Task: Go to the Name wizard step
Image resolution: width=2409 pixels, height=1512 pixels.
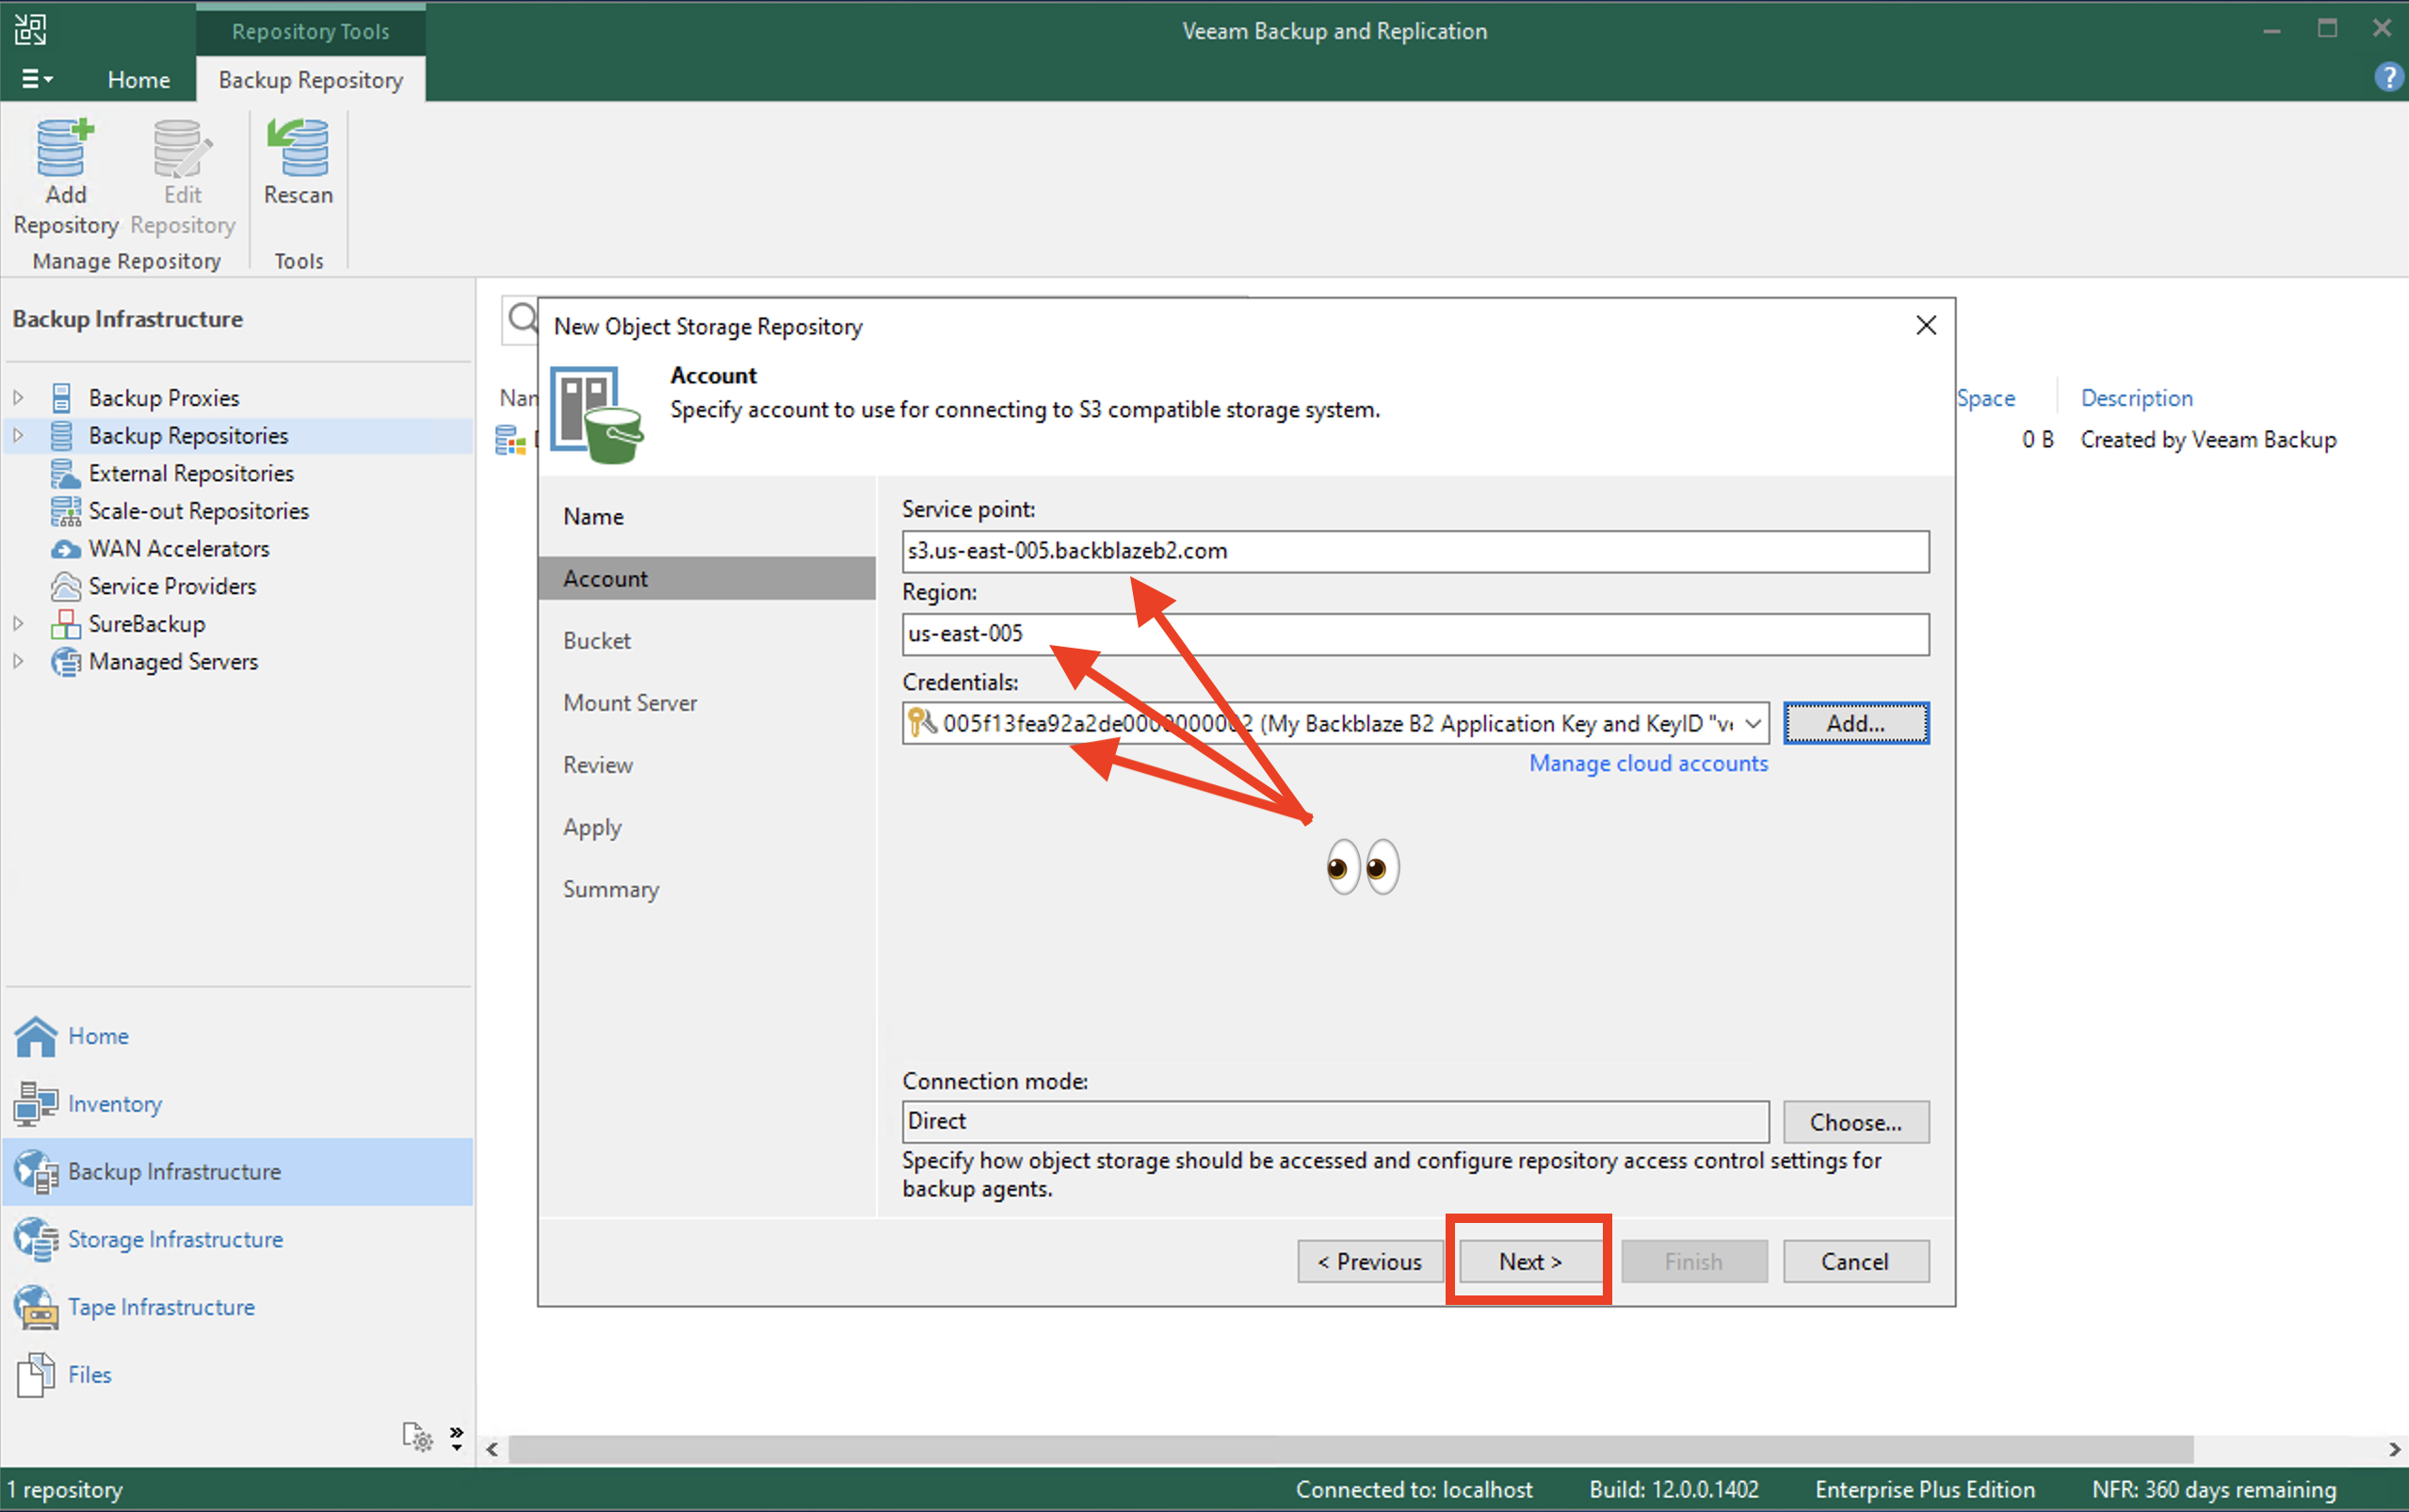Action: pyautogui.click(x=593, y=516)
